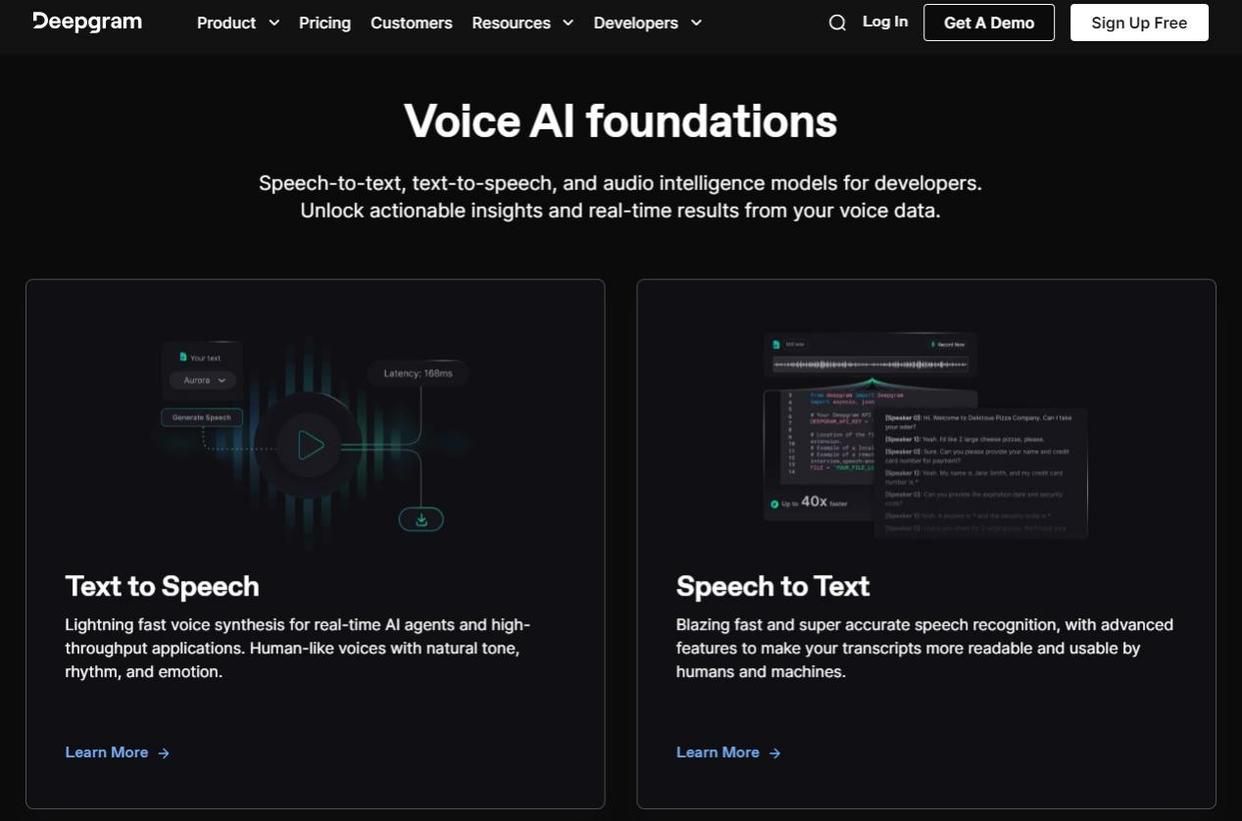Click the Sign Up Free button
This screenshot has width=1242, height=821.
[x=1139, y=23]
